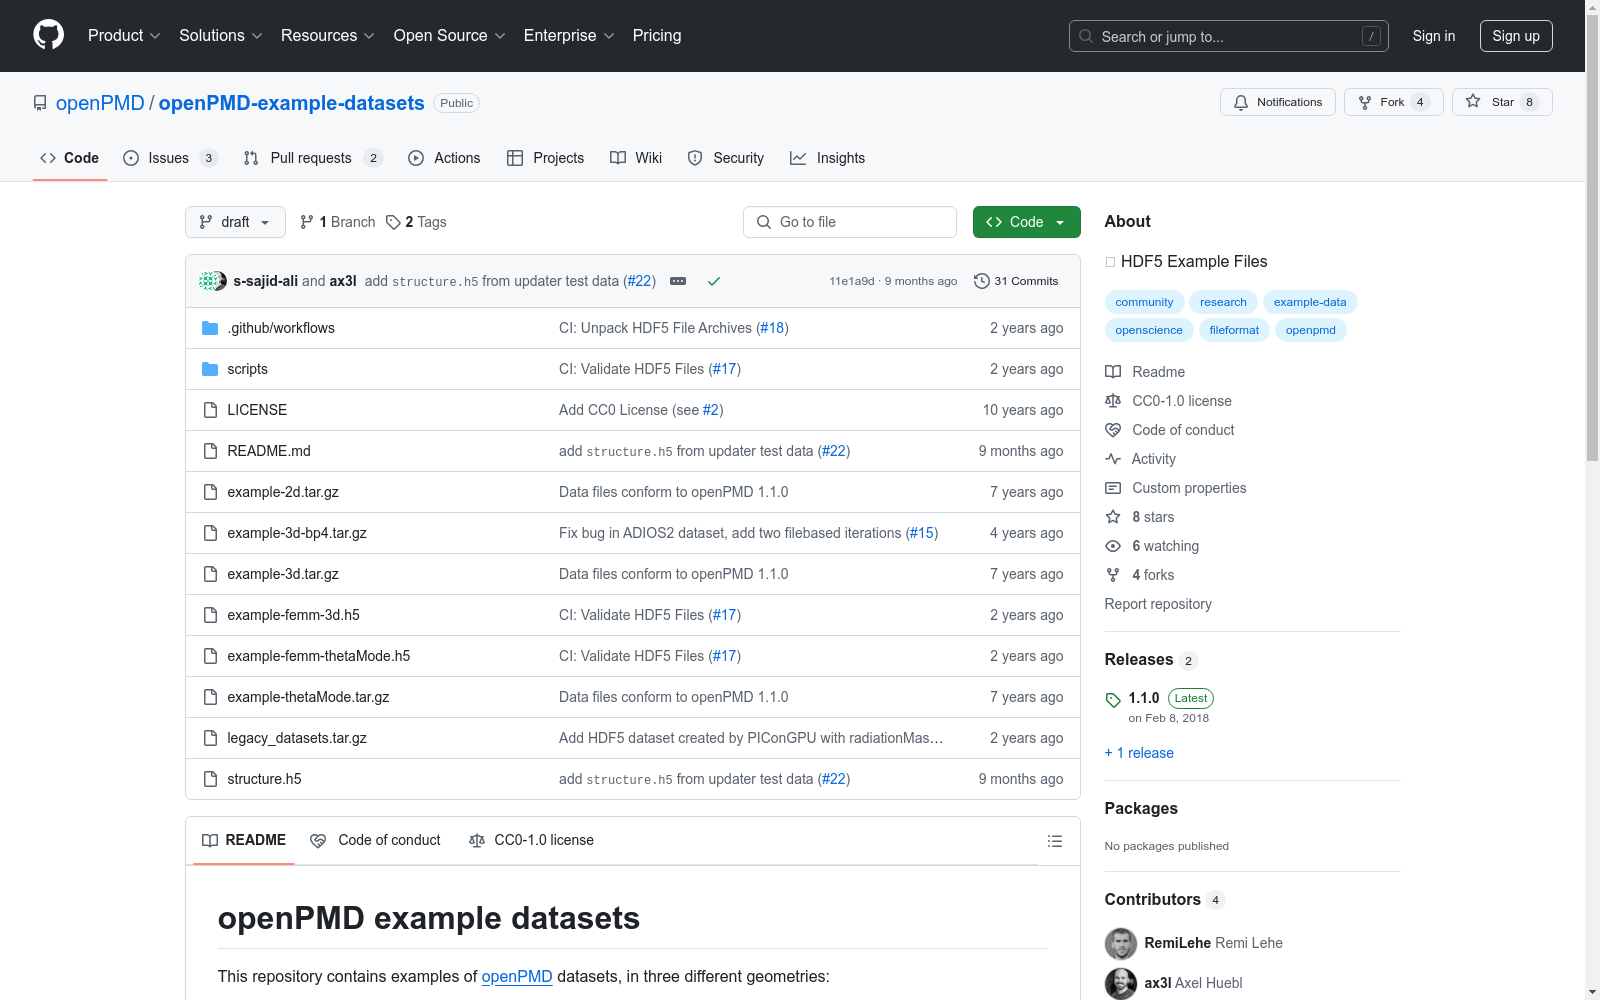The height and width of the screenshot is (1000, 1600).
Task: Switch to the Pull requests tab
Action: click(x=313, y=158)
